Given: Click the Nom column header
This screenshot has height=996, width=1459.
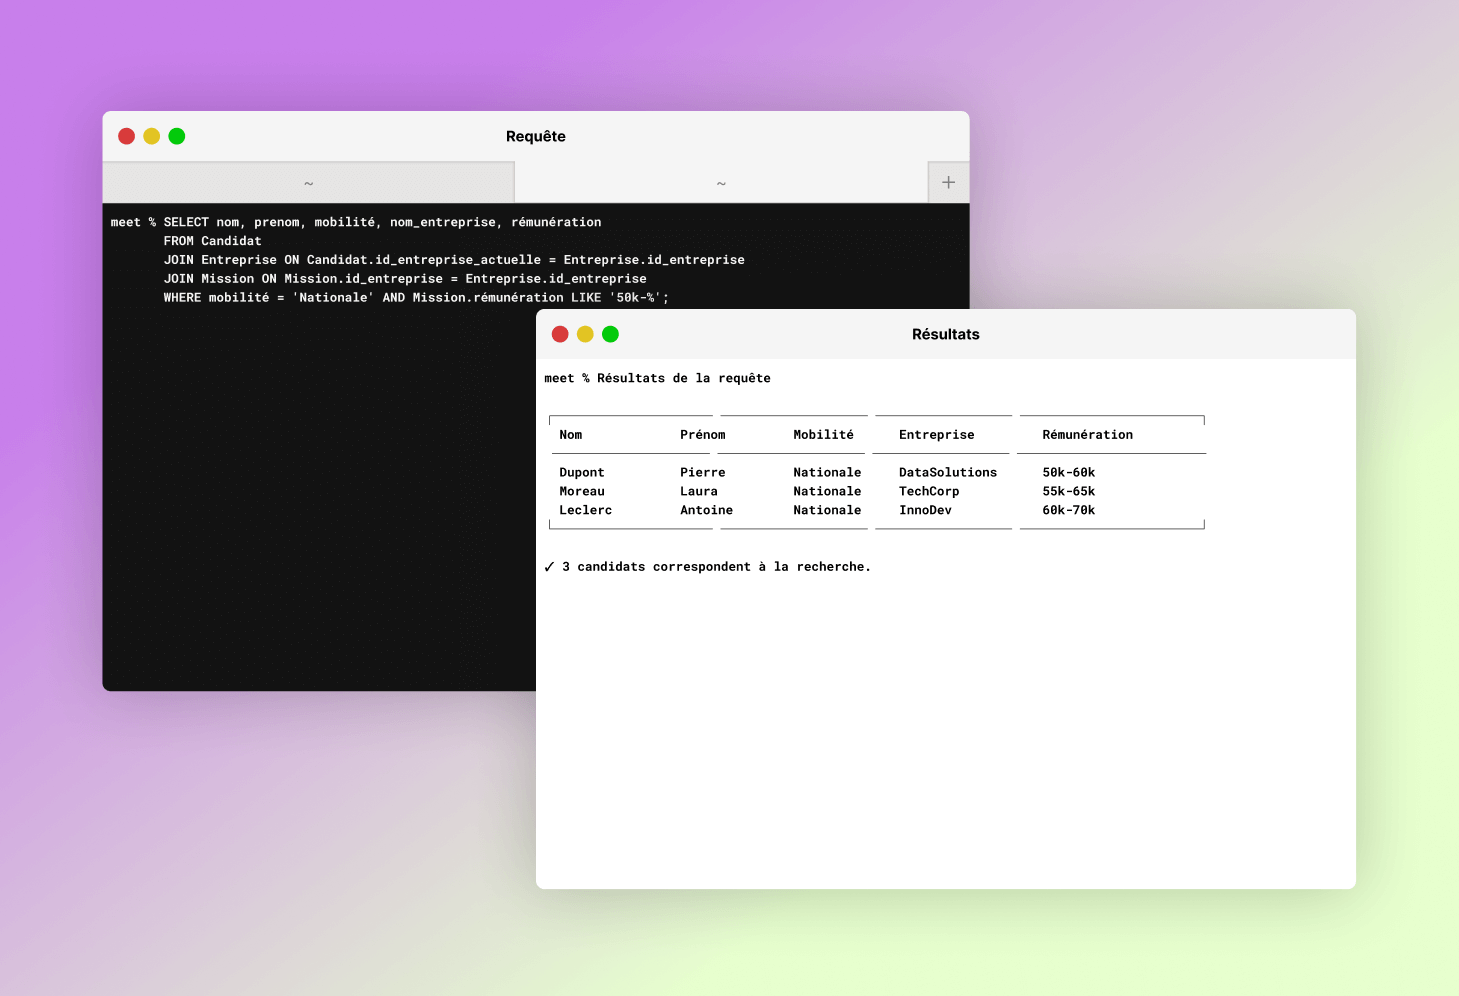Looking at the screenshot, I should (571, 435).
